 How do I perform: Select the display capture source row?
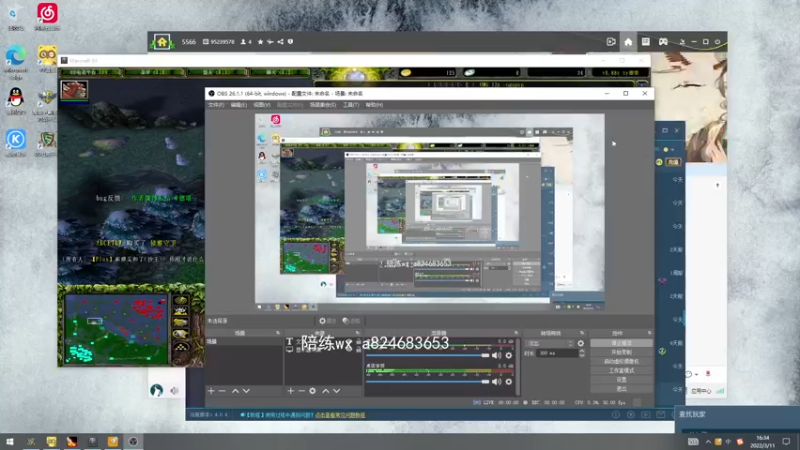coord(322,349)
